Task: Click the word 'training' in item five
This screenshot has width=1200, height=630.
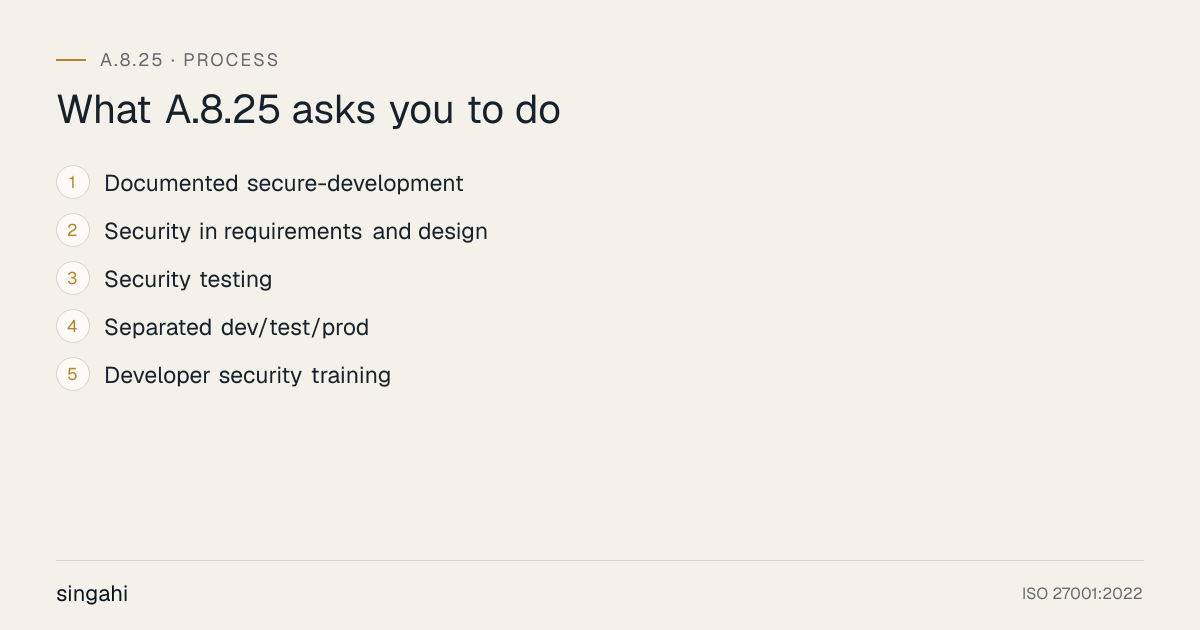Action: 351,376
